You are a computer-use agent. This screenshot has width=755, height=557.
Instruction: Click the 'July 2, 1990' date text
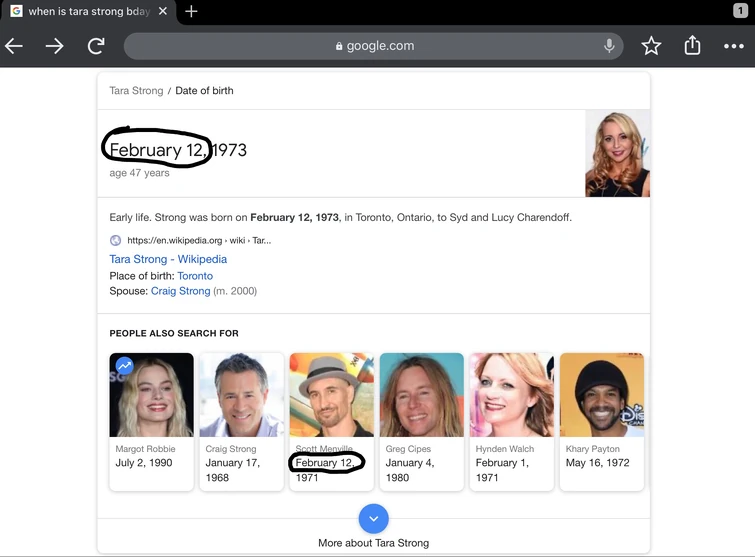tap(143, 463)
